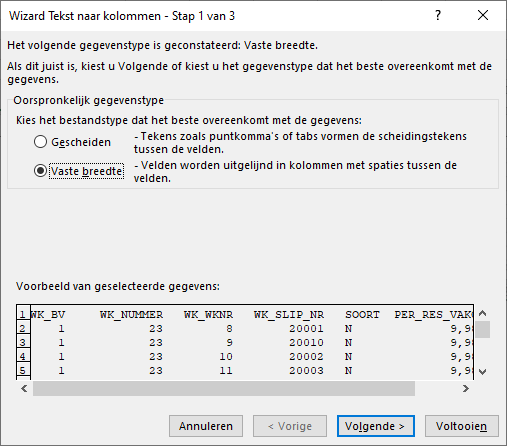Click the SOORT column header in preview
The image size is (507, 446).
coord(362,315)
